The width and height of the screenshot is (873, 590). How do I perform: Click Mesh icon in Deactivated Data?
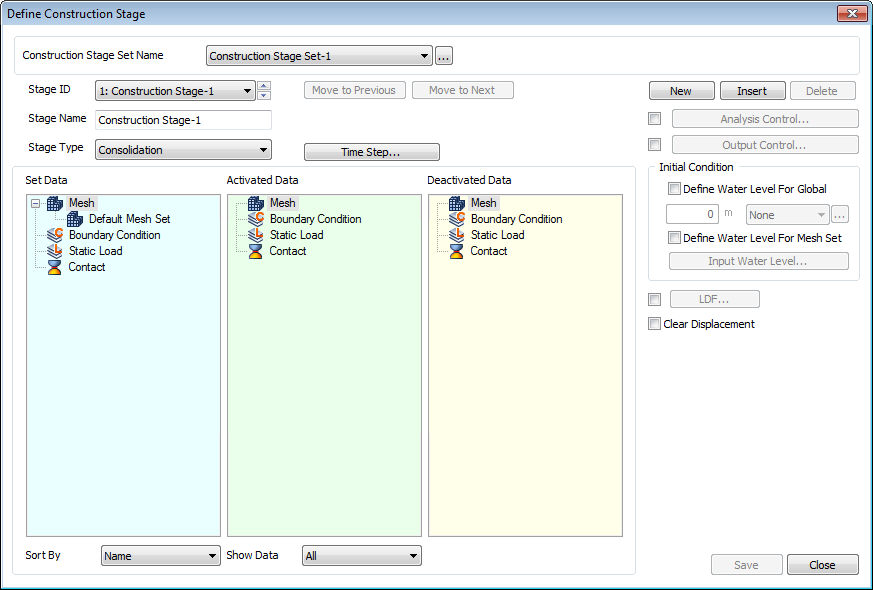tap(457, 203)
